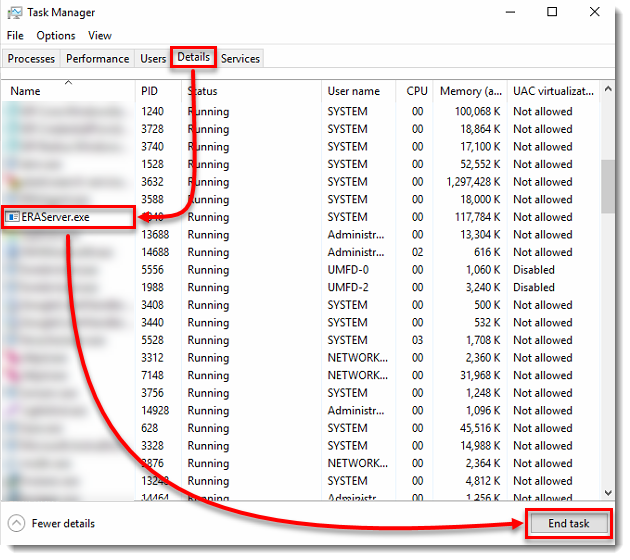Click Disabled in the UMFD-0 row
This screenshot has width=630, height=560.
pos(534,270)
